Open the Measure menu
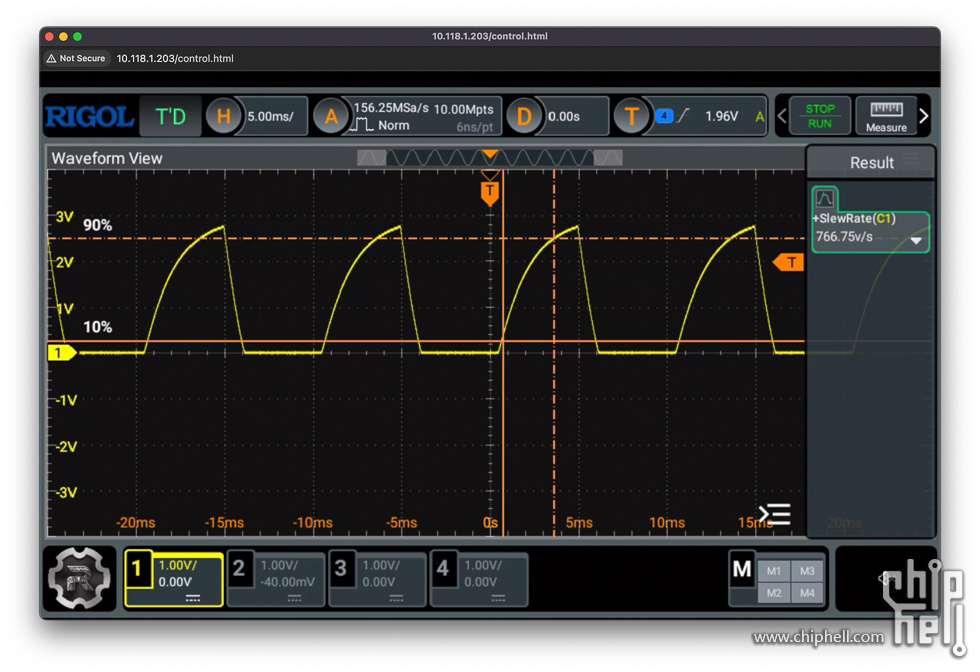980x672 pixels. tap(886, 116)
